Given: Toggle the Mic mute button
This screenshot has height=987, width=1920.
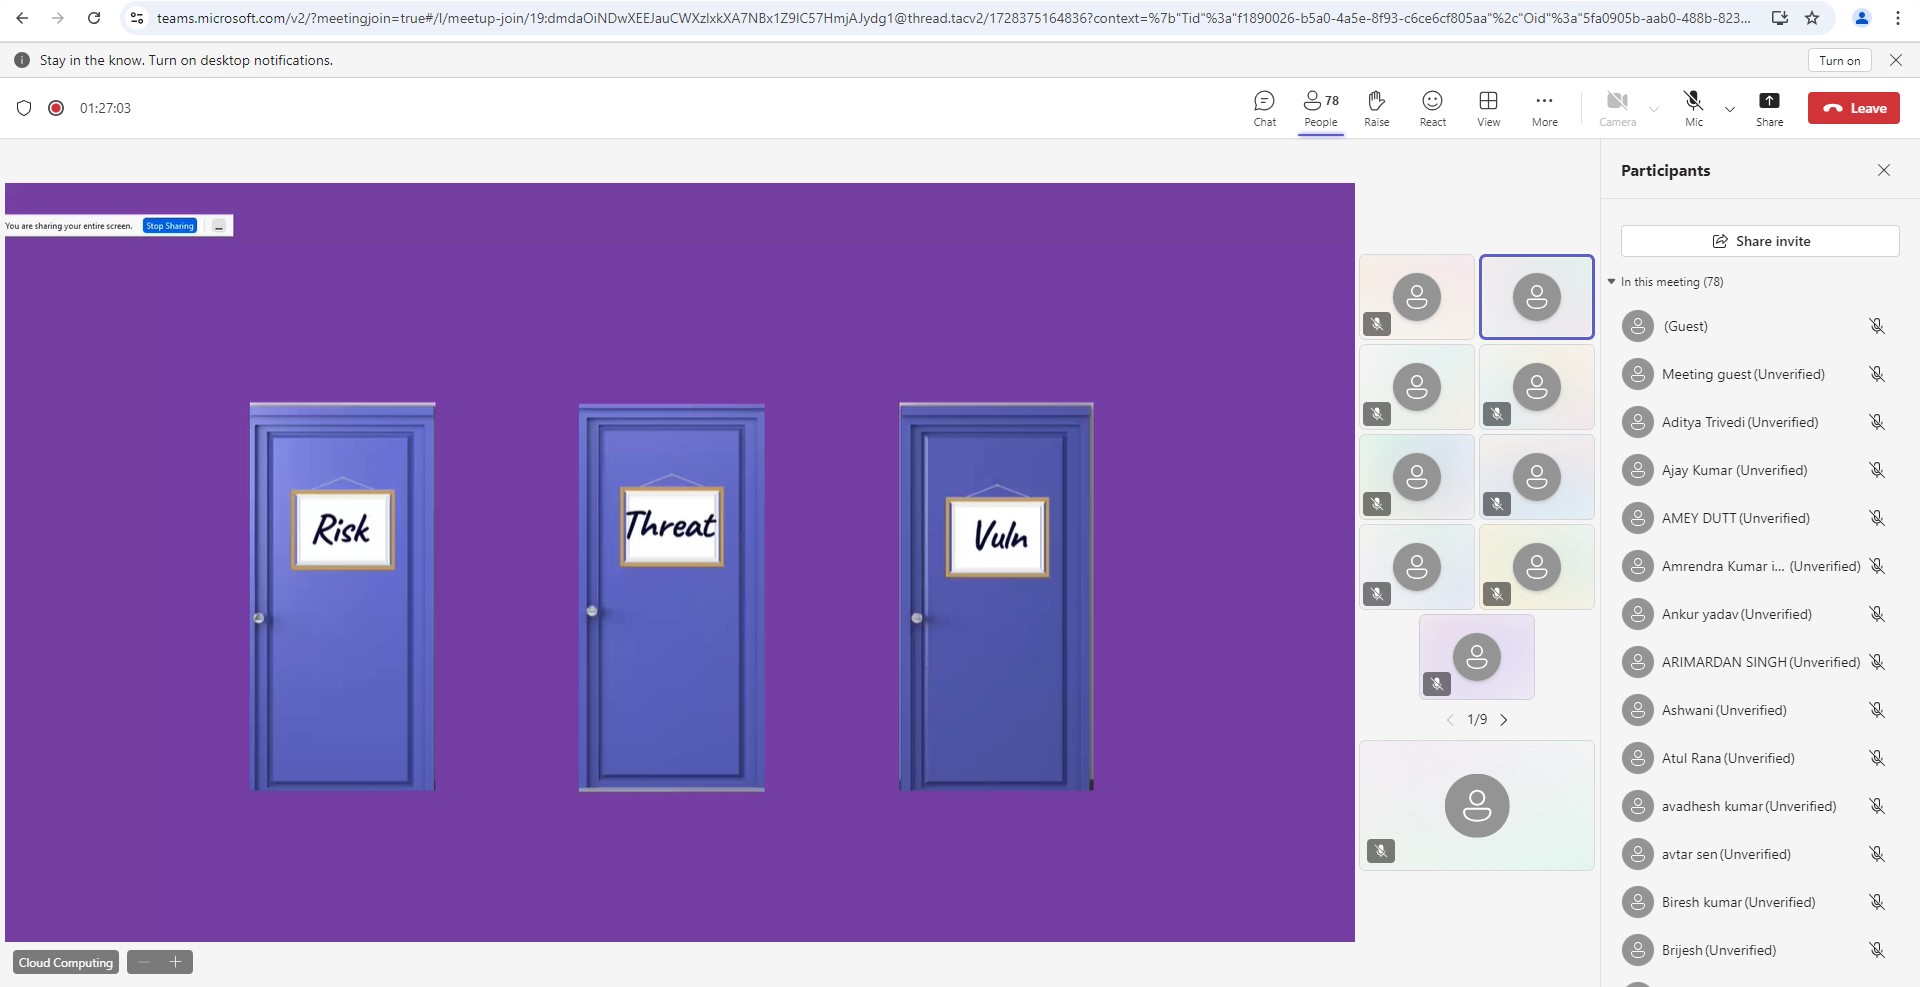Looking at the screenshot, I should 1693,108.
